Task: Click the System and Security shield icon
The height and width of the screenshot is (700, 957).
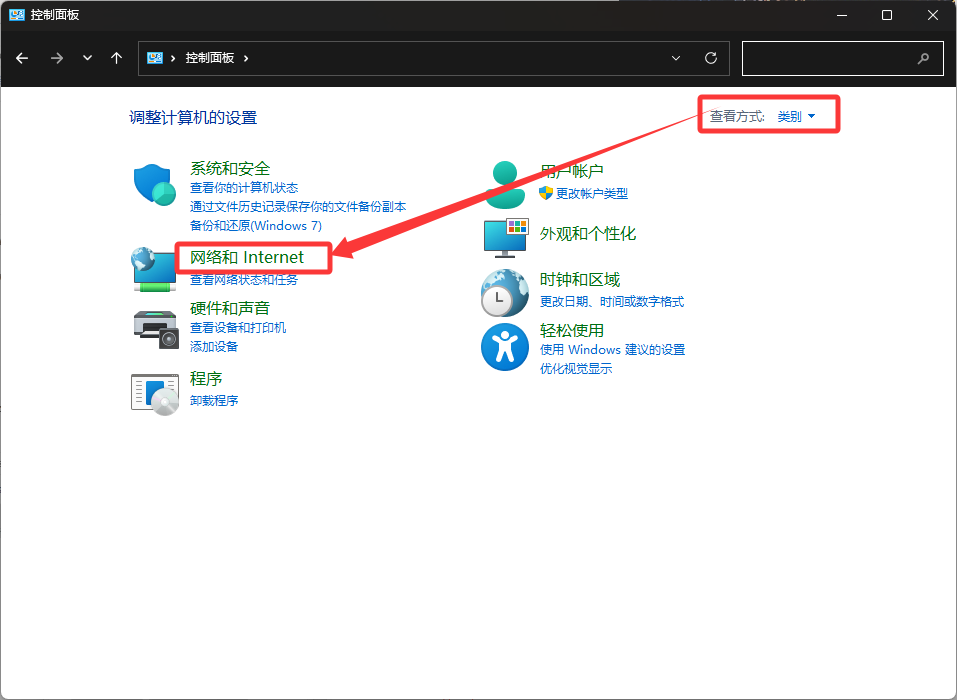Action: click(155, 185)
